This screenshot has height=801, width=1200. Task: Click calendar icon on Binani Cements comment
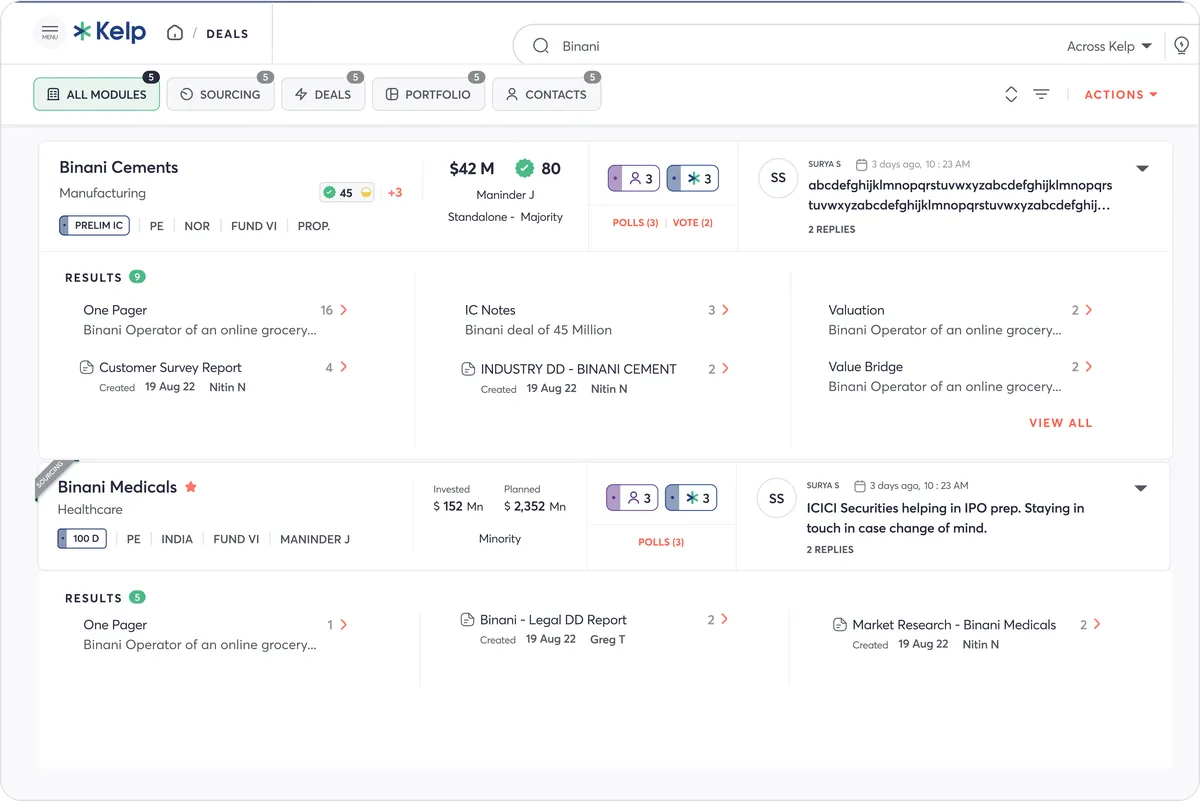861,164
